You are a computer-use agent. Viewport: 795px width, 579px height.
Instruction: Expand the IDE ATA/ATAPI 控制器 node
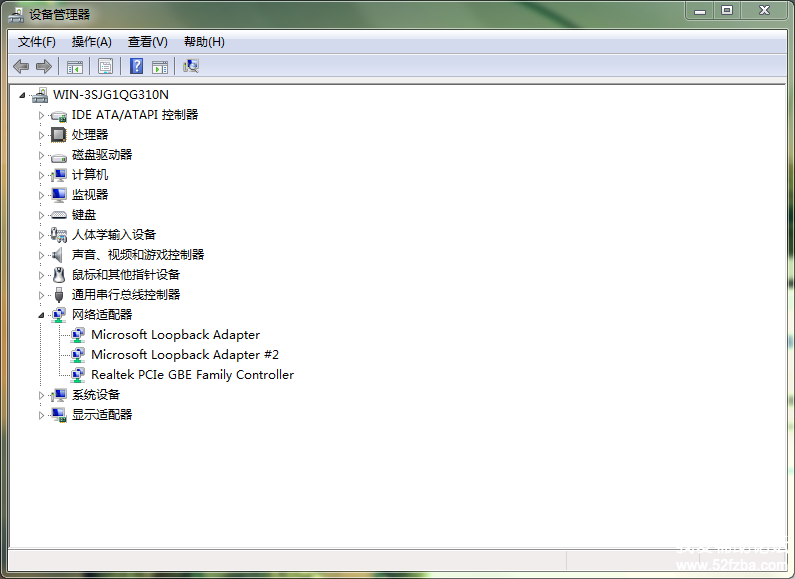tap(42, 115)
